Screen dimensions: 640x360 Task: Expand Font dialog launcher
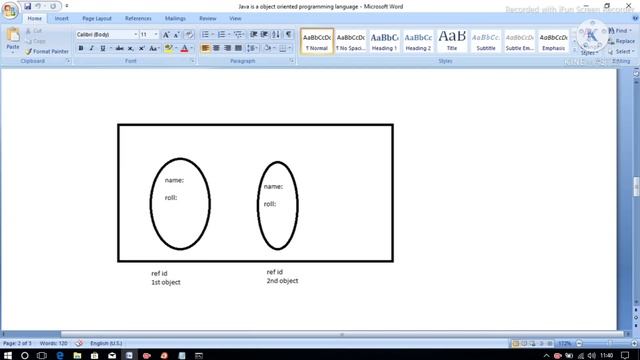192,61
